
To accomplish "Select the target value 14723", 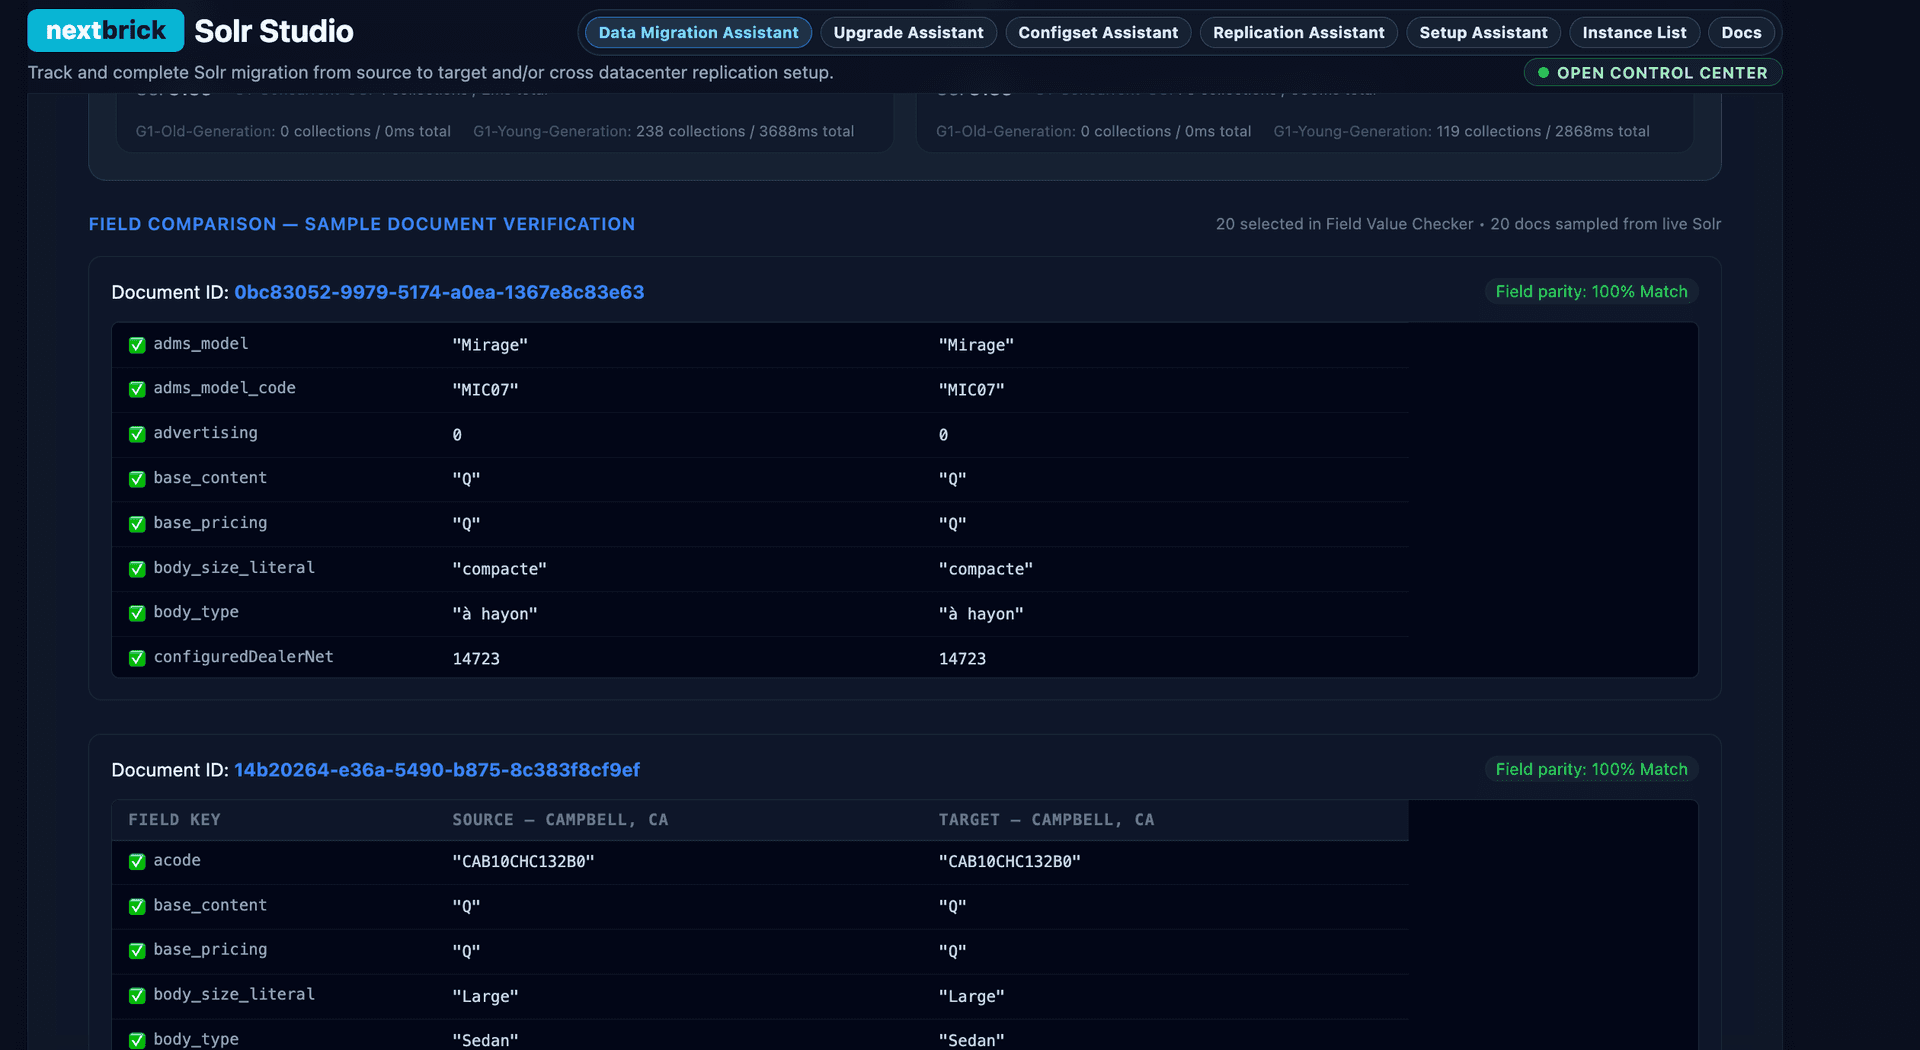I will click(962, 659).
